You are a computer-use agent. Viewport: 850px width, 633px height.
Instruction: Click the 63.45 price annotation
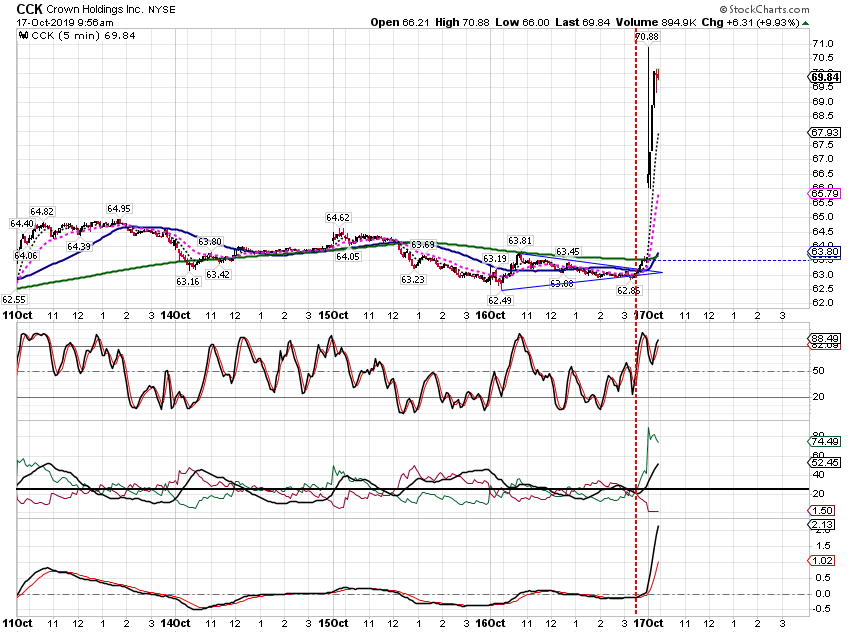pyautogui.click(x=568, y=251)
